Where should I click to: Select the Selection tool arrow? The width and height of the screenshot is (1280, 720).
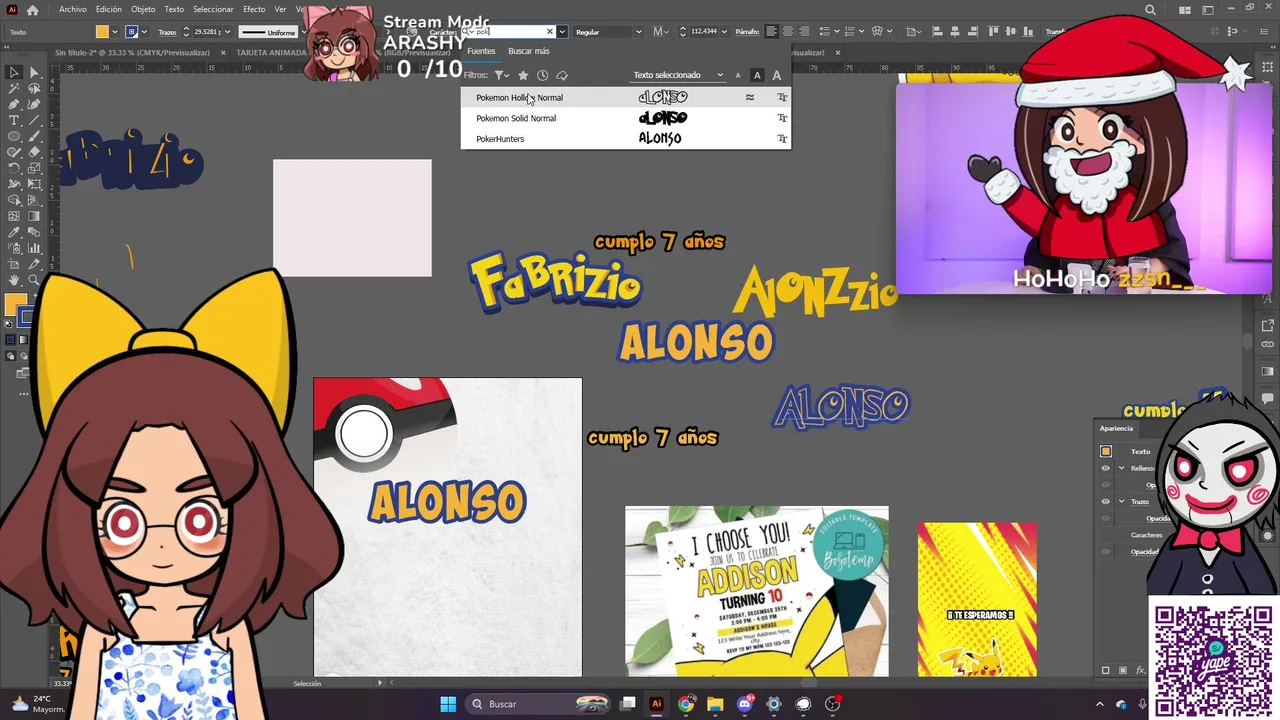[x=14, y=72]
